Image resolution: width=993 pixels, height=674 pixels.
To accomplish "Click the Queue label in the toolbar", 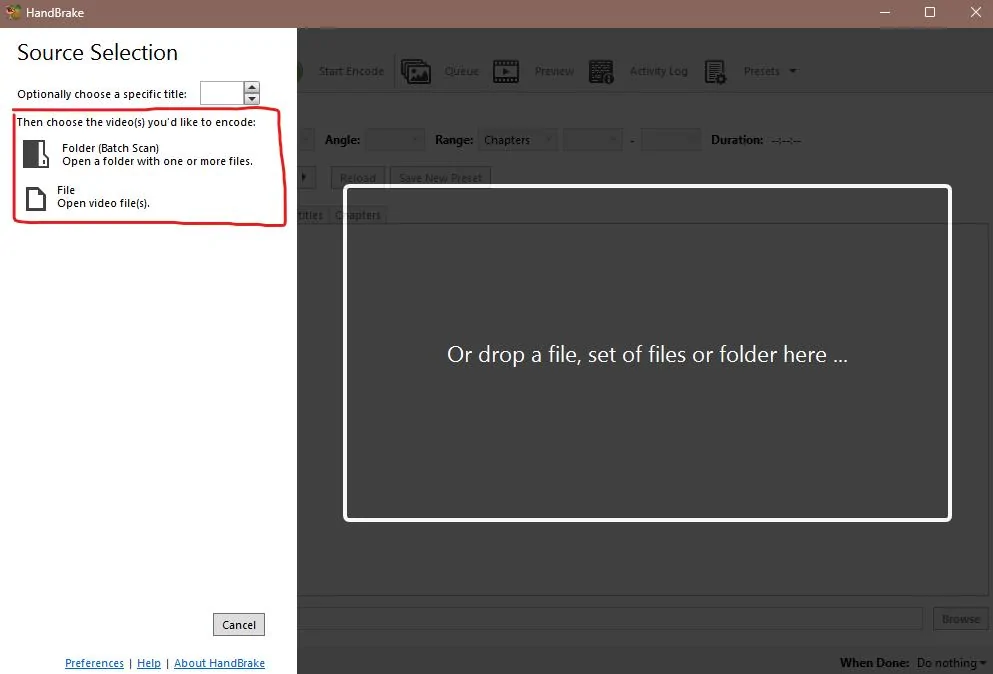I will 462,71.
